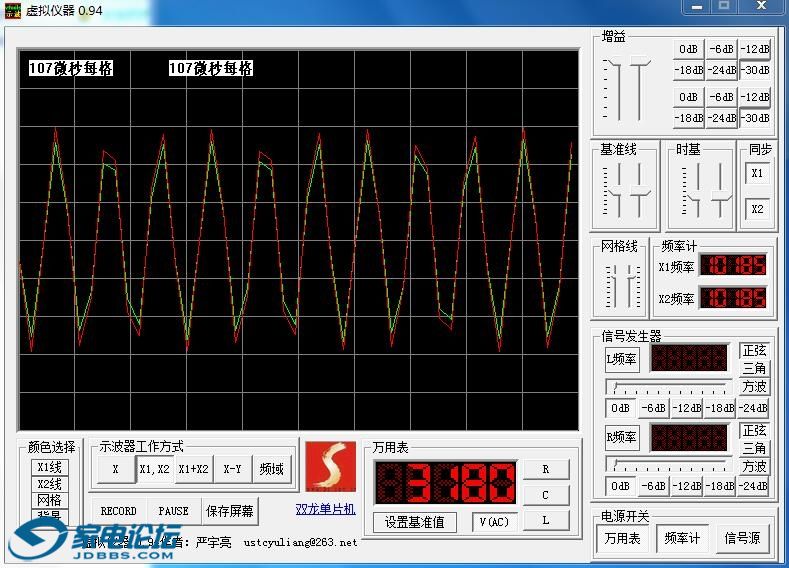
Task: Select X1,X2 dual-channel mode
Action: [x=154, y=469]
